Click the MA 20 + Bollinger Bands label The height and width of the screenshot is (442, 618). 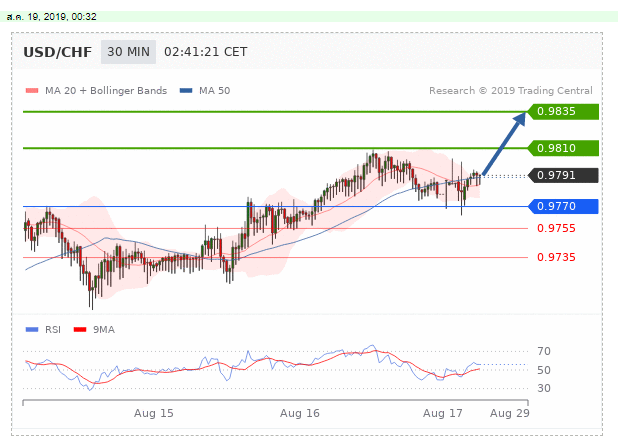[106, 91]
